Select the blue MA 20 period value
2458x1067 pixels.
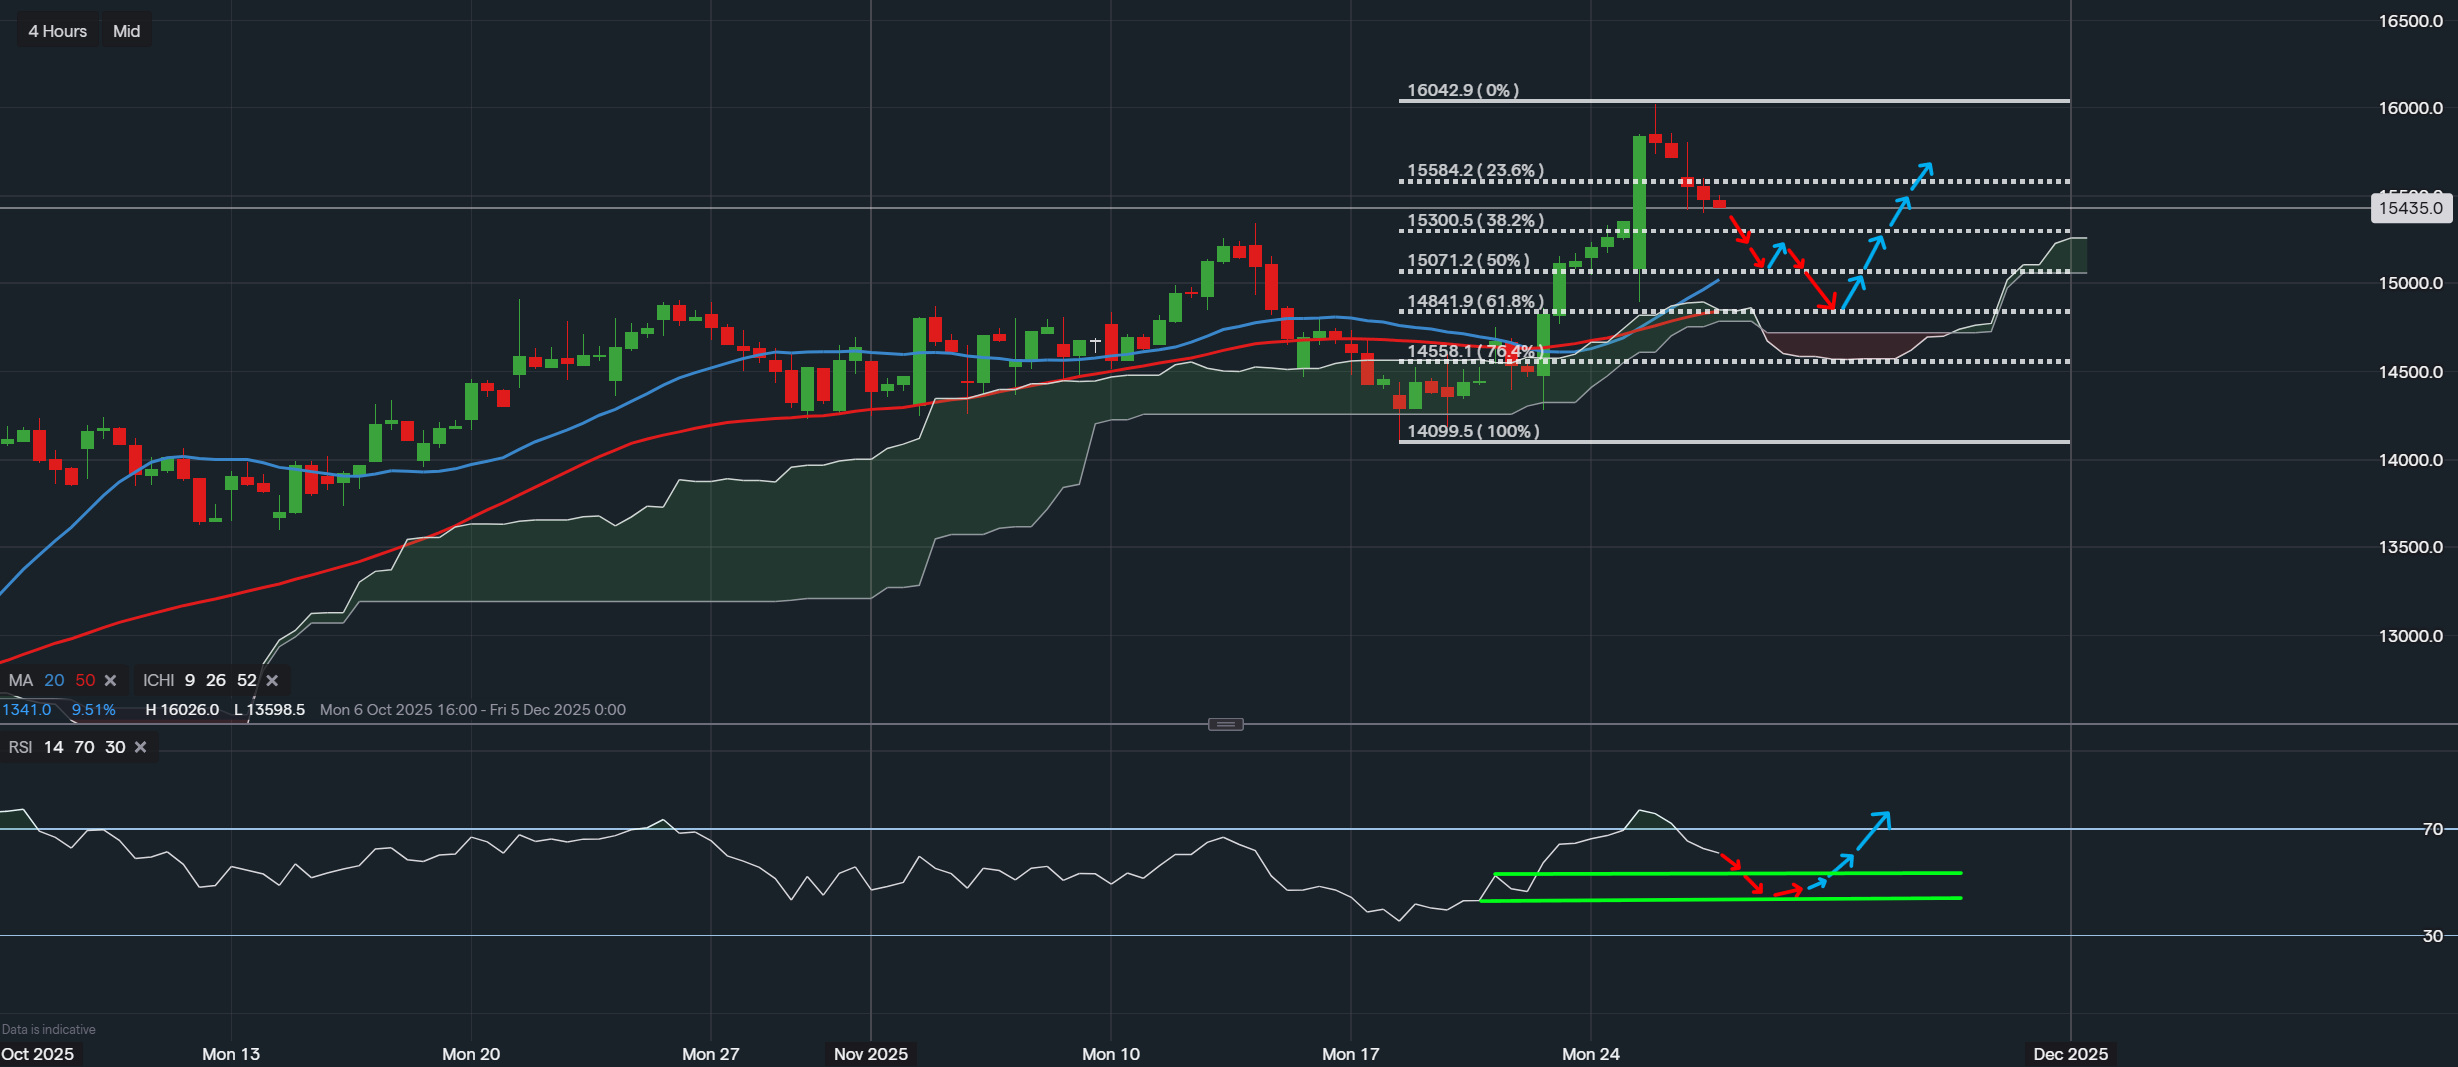pos(54,681)
